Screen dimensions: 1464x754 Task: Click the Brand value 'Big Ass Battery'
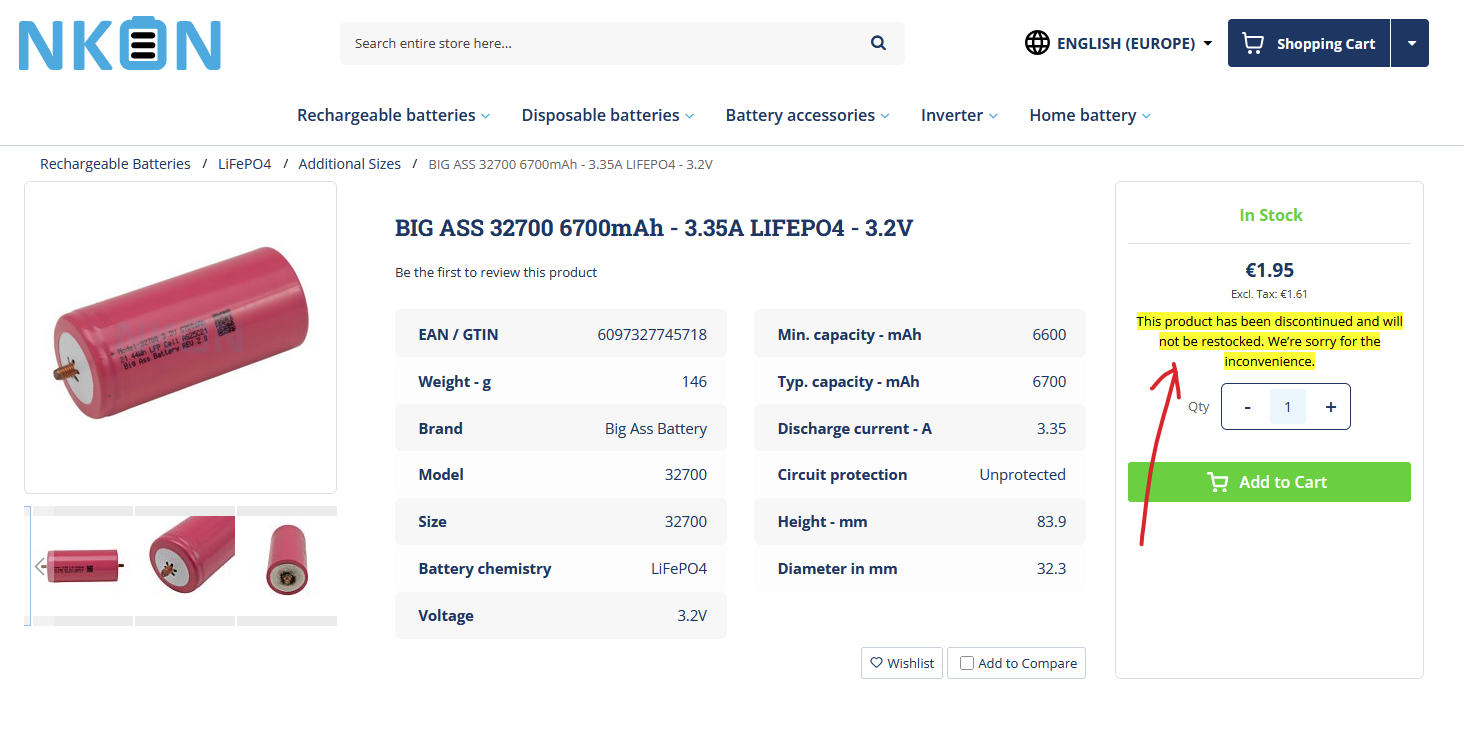pos(656,429)
